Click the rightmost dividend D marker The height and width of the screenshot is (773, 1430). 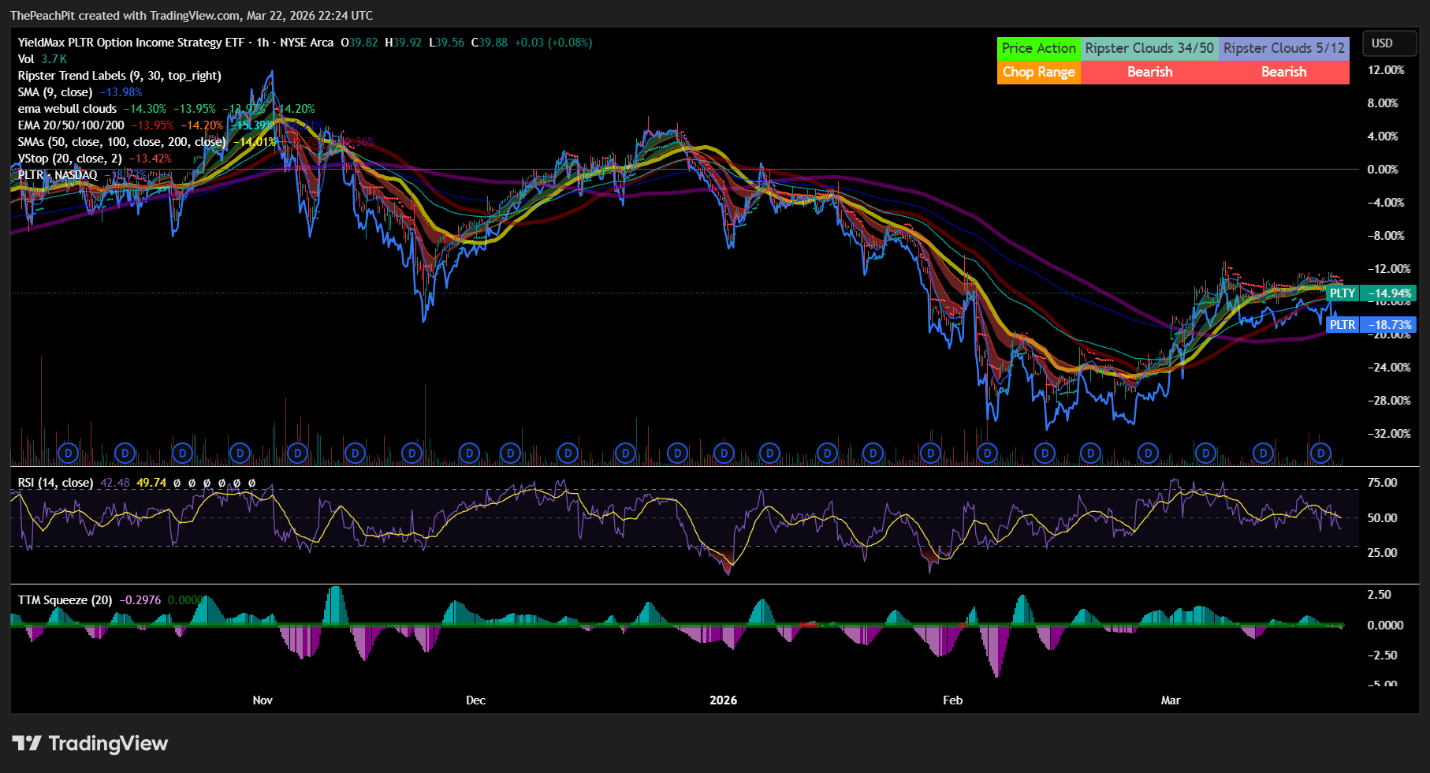1322,453
